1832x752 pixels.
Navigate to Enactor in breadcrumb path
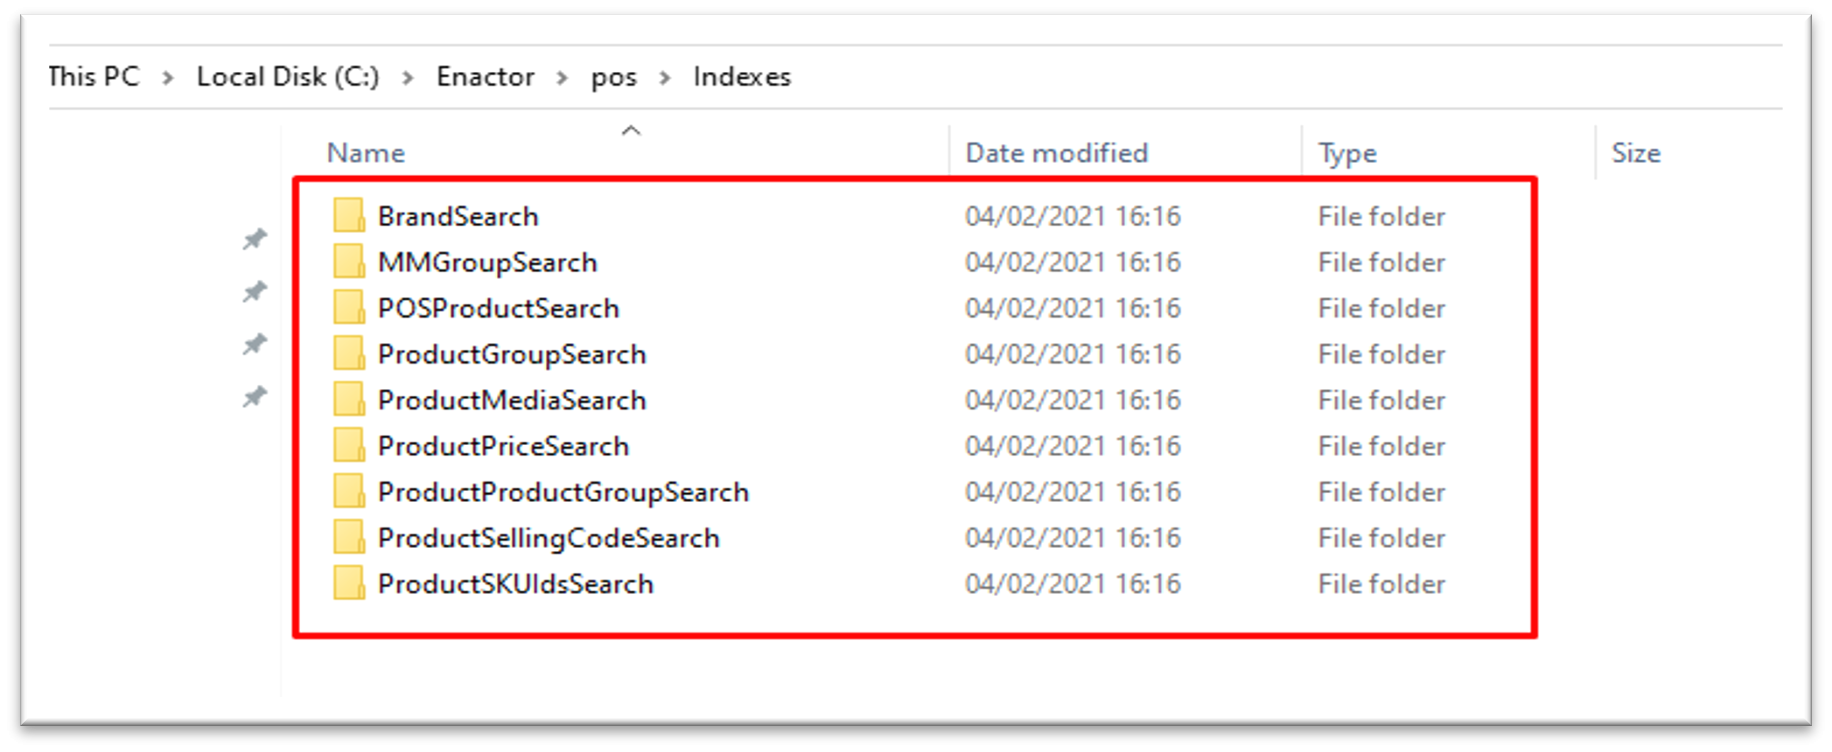485,77
